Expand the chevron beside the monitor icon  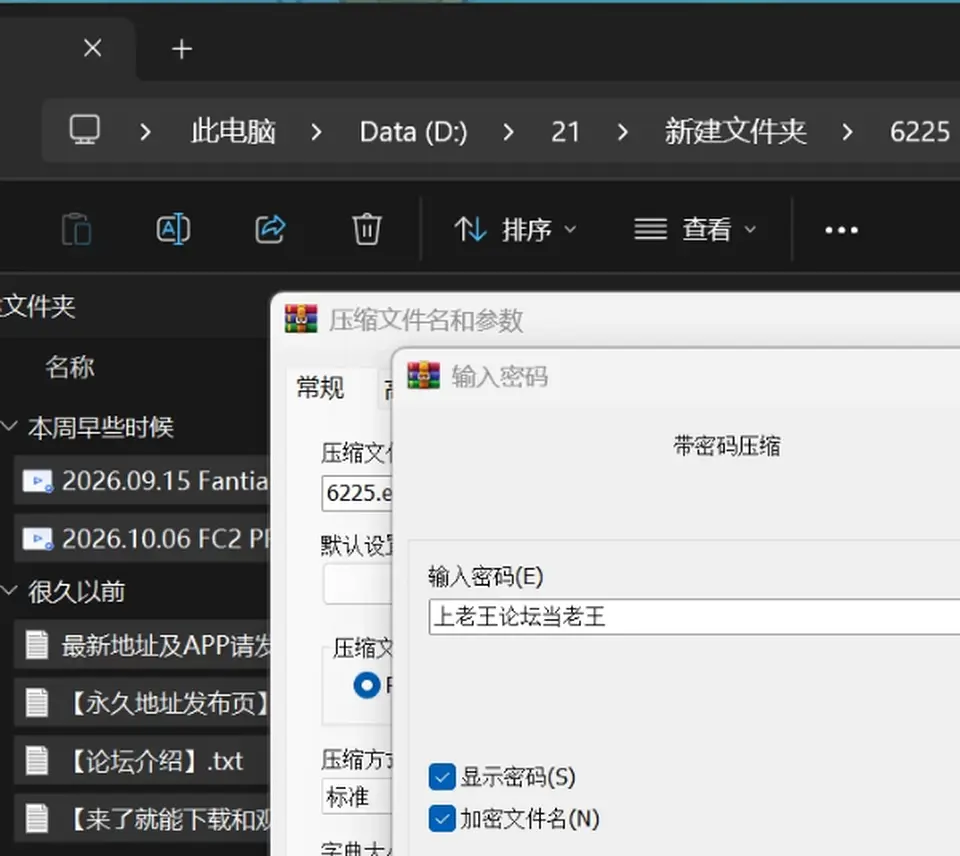145,132
